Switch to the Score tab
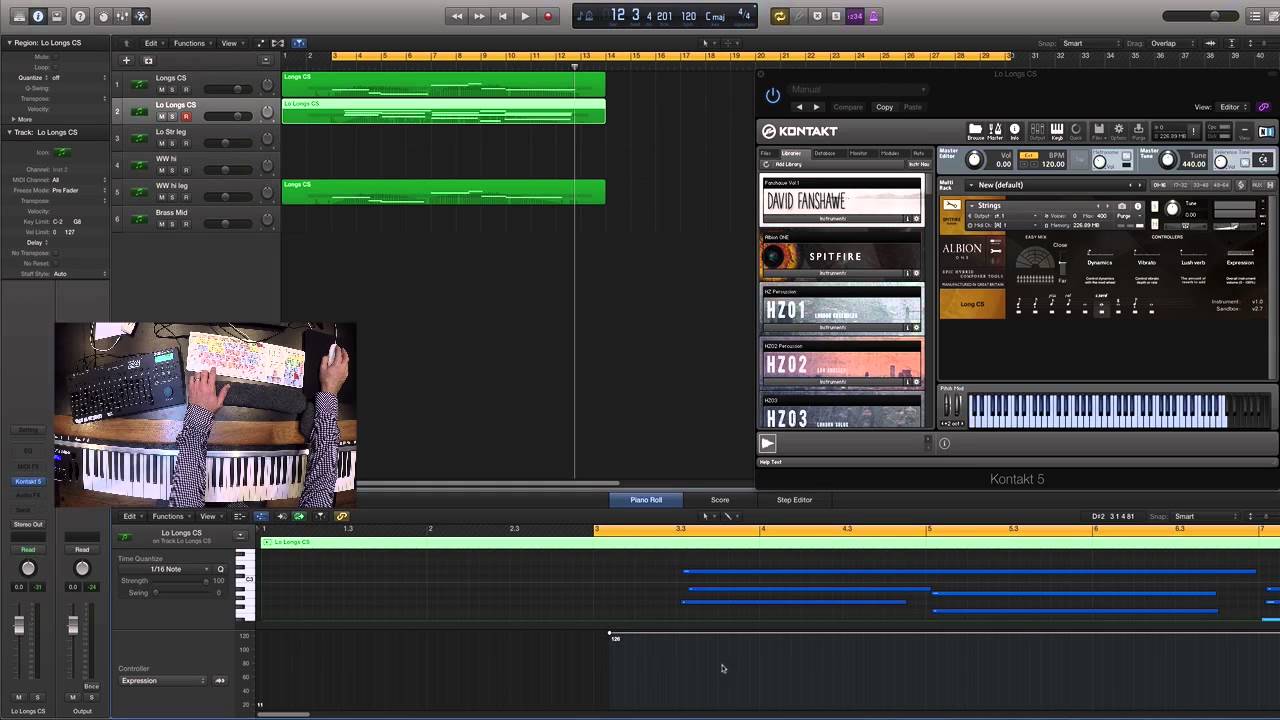Viewport: 1280px width, 720px height. click(x=720, y=500)
